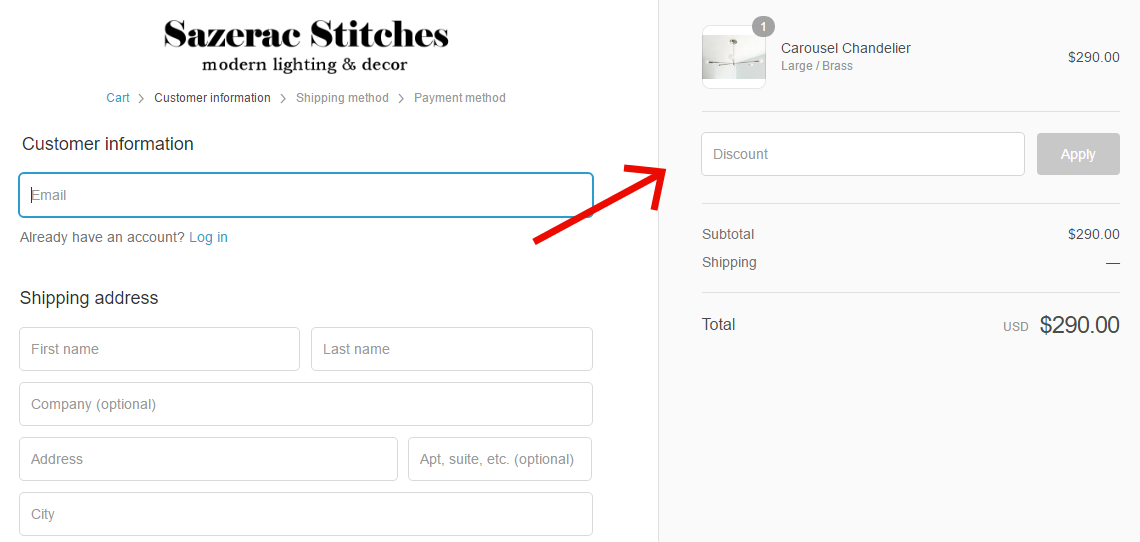Follow the Log in link
This screenshot has width=1140, height=542.
click(x=208, y=237)
